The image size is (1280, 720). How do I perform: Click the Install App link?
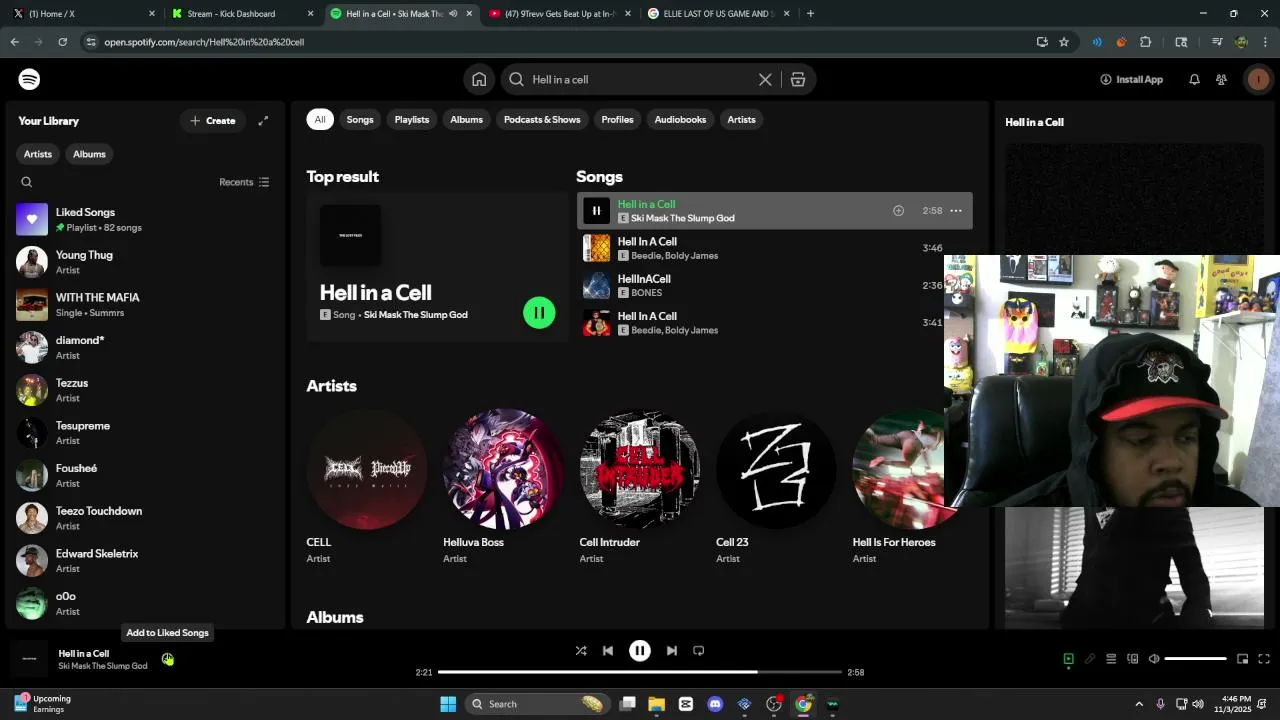[1131, 79]
